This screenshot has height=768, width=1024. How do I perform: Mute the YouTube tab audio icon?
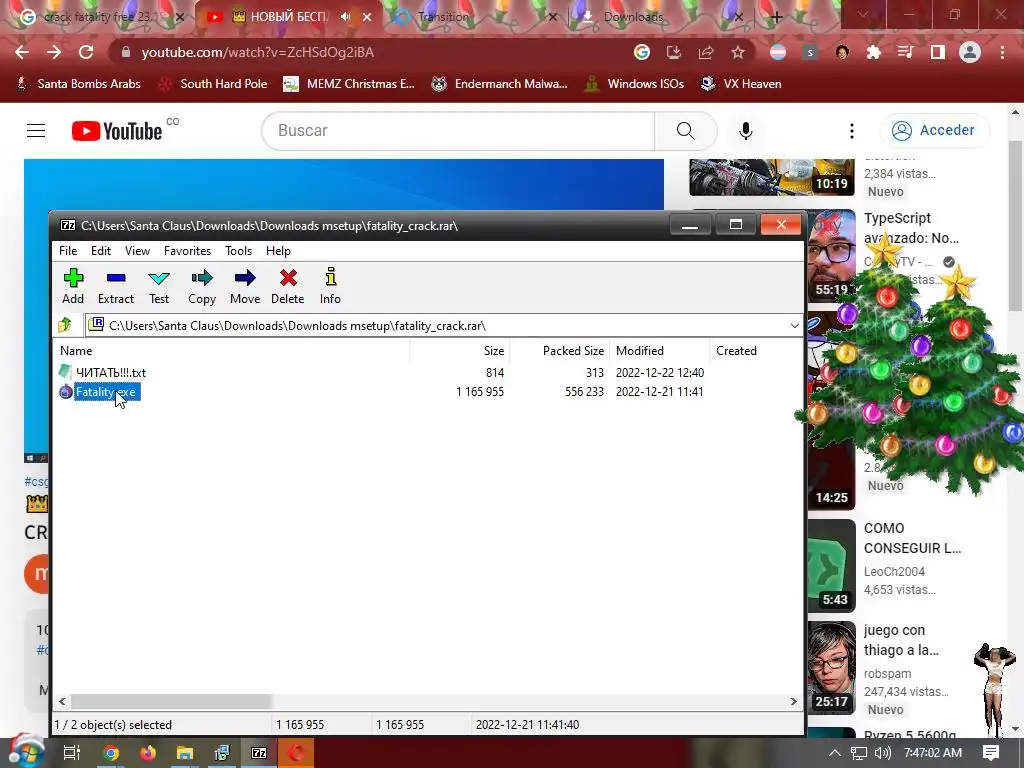(345, 17)
